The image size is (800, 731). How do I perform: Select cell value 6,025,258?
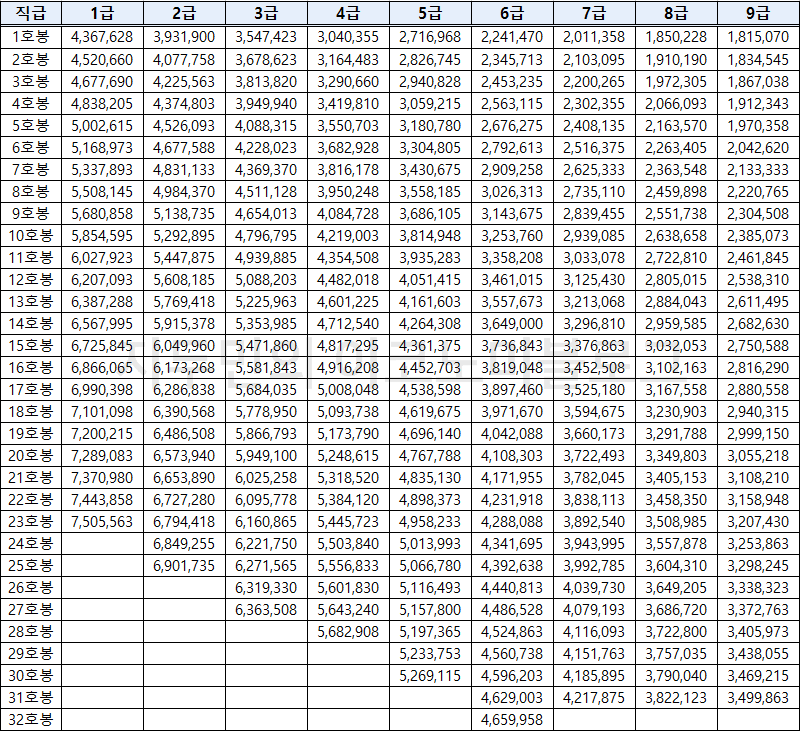(x=266, y=477)
